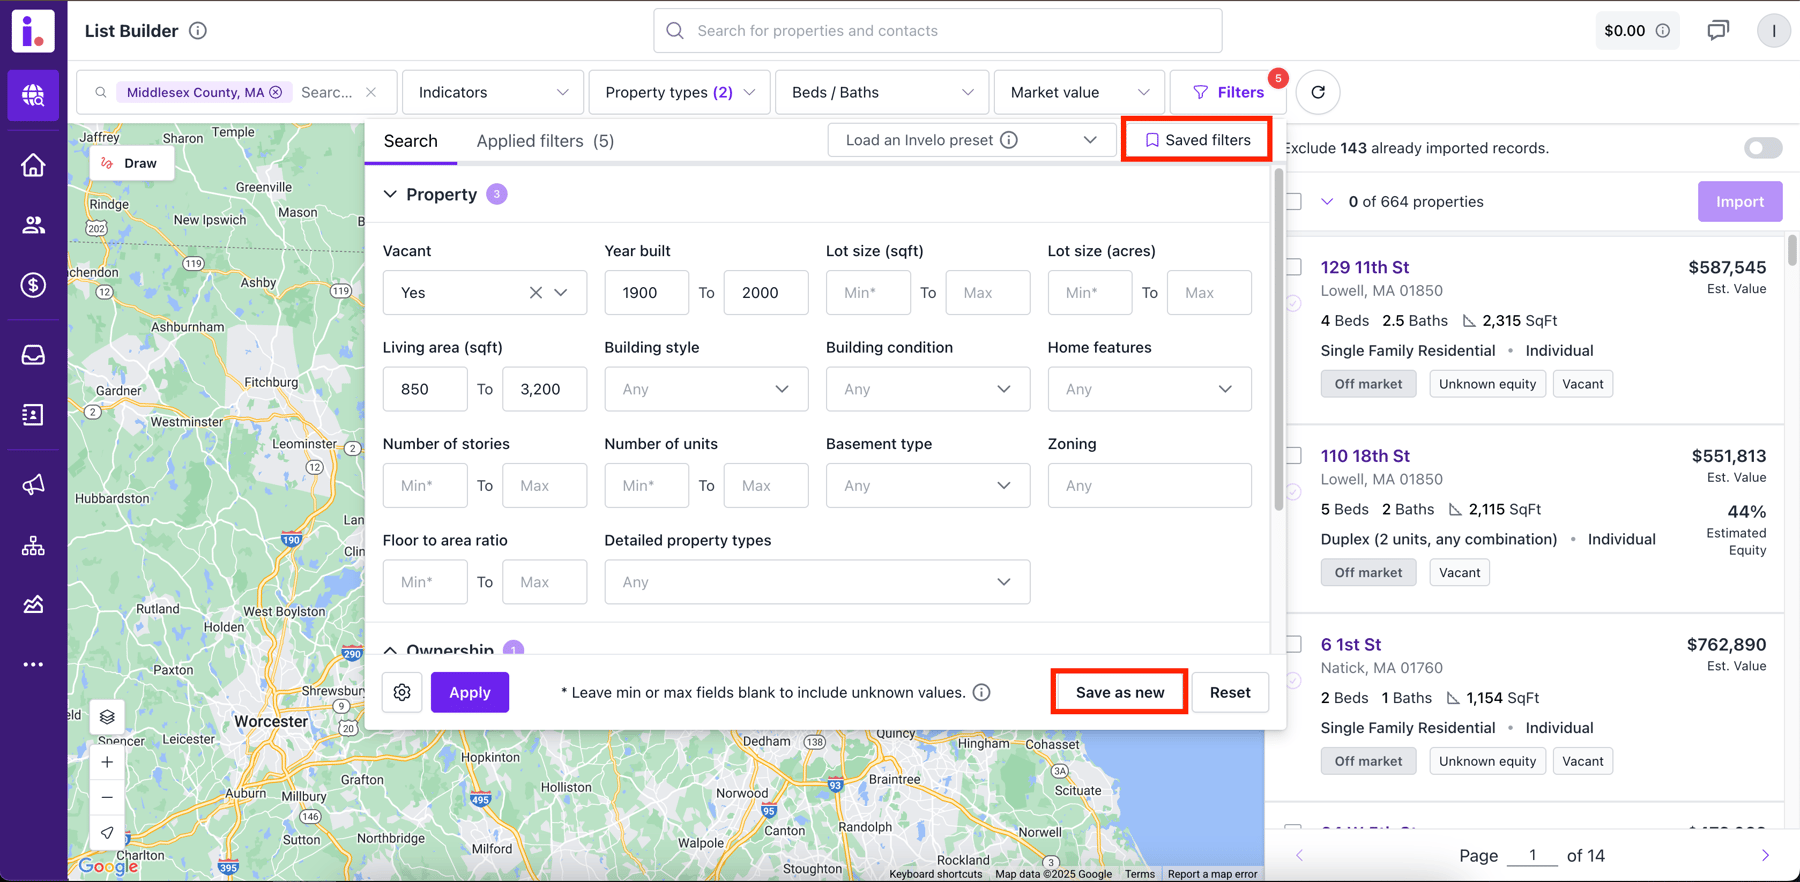The image size is (1800, 882).
Task: Zoom in on the map with plus
Action: point(107,762)
